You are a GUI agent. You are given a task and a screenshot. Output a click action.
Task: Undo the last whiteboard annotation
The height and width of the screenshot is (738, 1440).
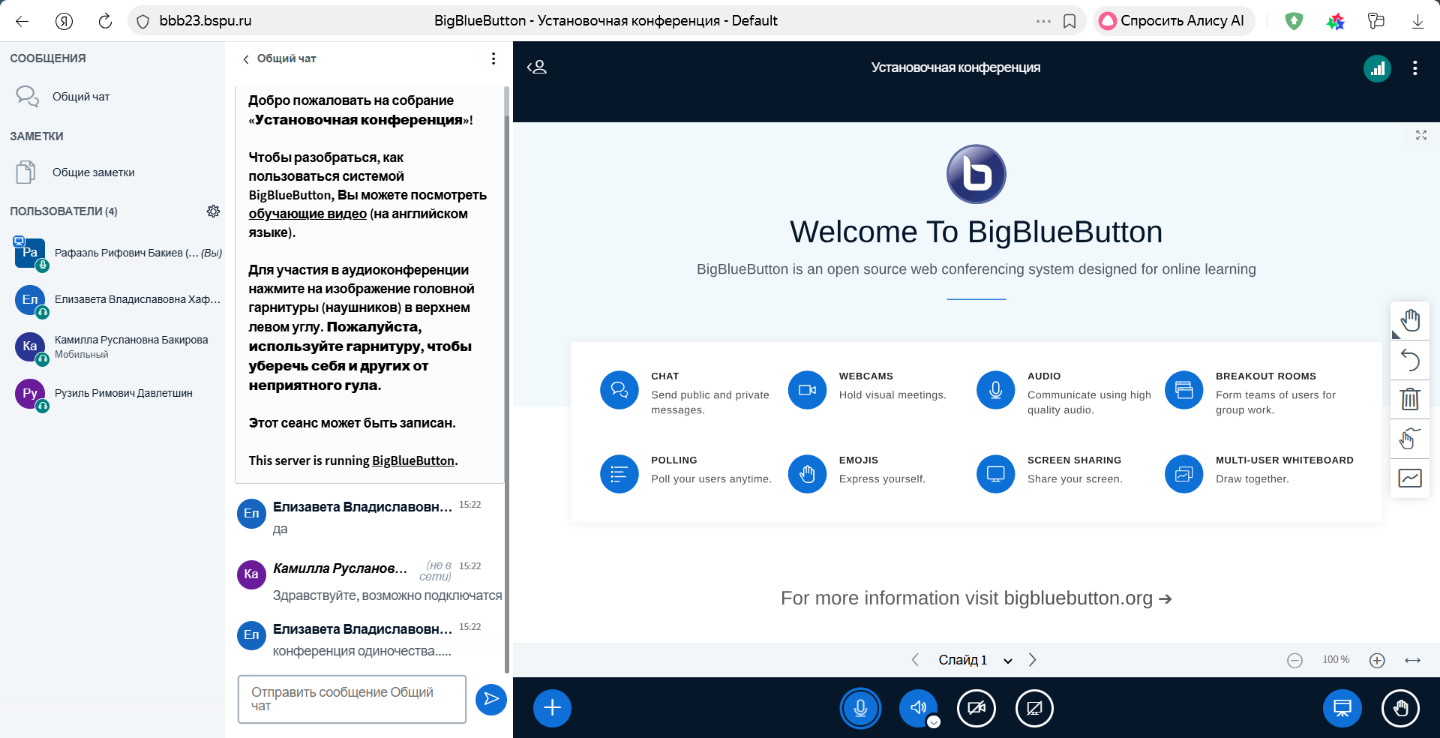[x=1410, y=359]
